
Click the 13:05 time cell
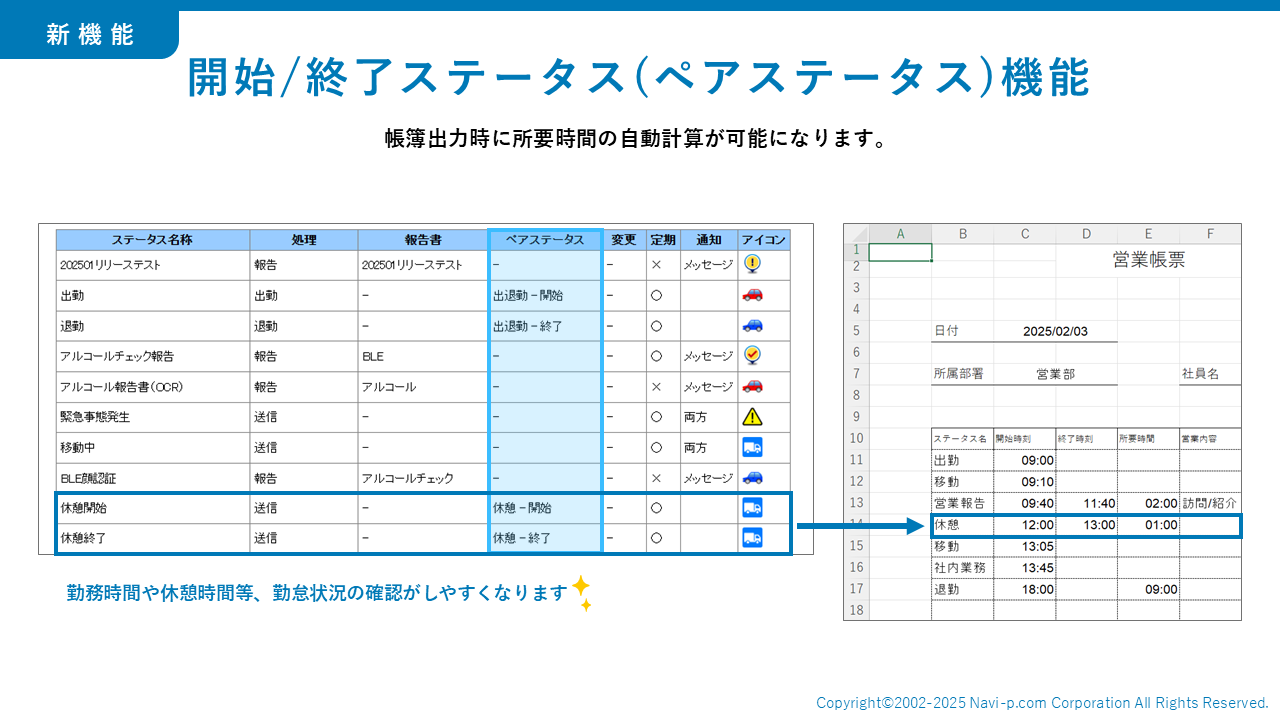[1024, 546]
